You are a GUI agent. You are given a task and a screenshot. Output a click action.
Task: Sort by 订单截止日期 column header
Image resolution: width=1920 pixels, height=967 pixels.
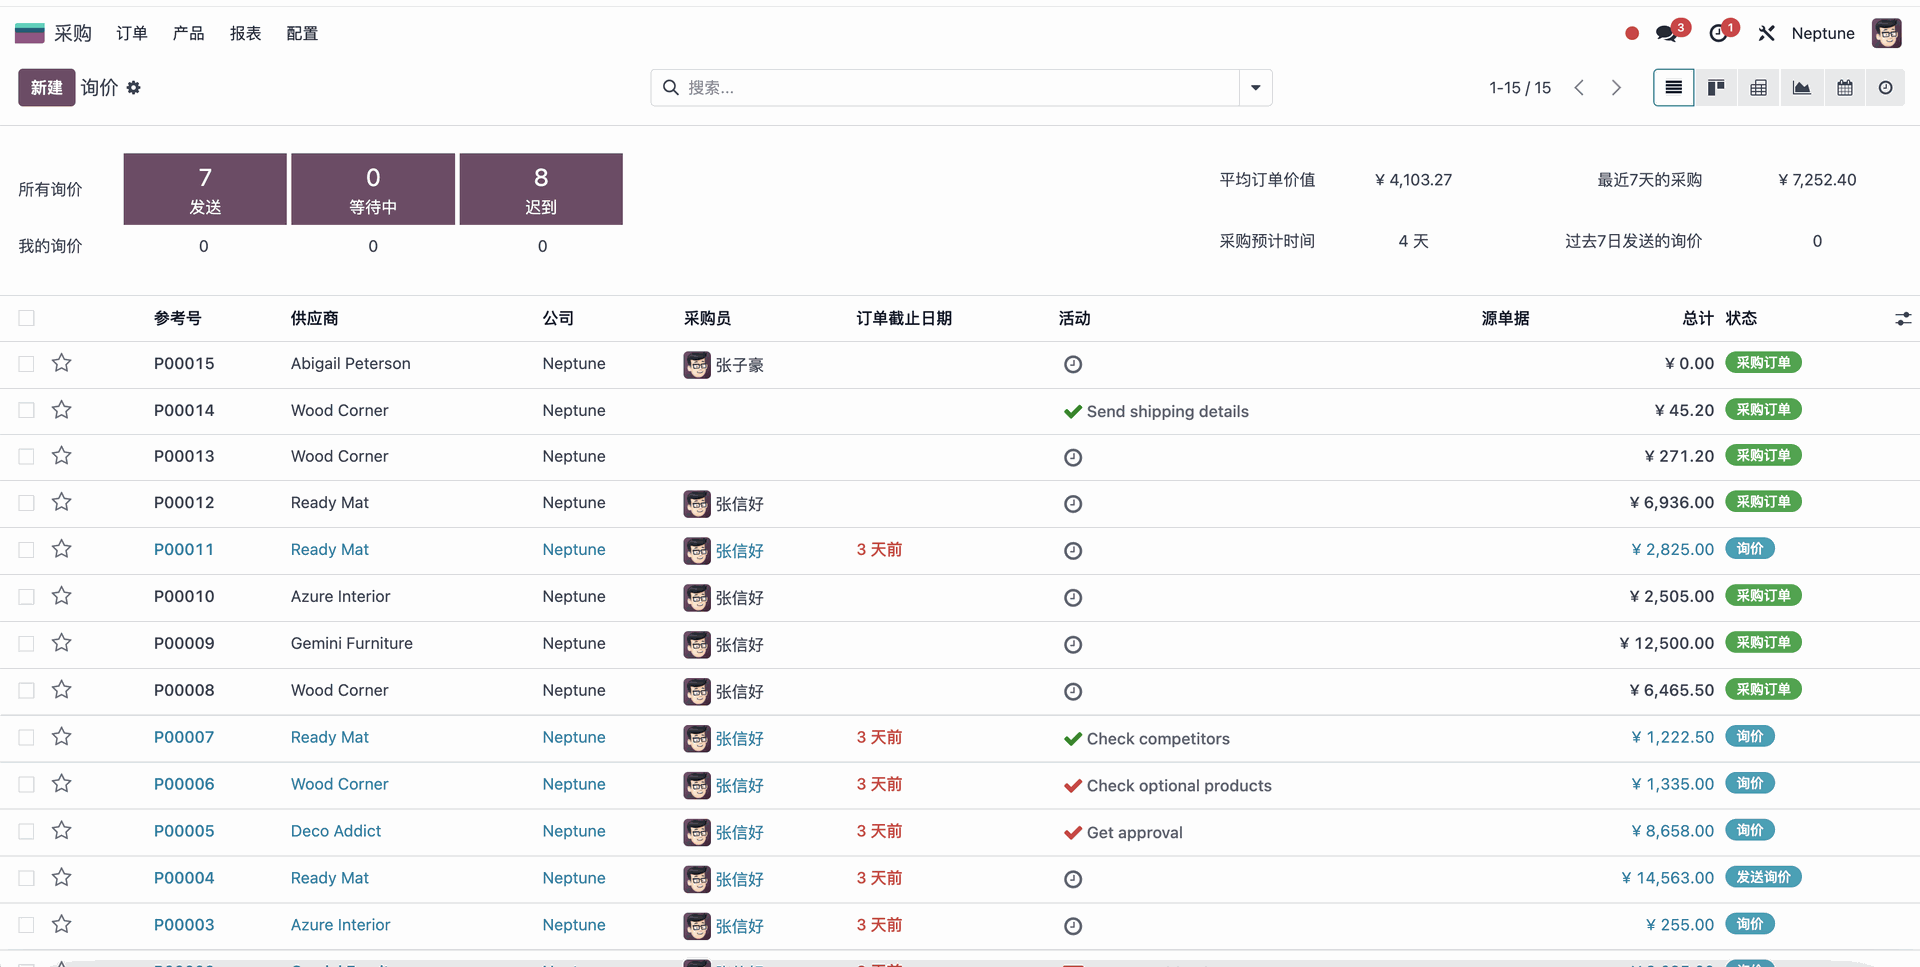click(x=904, y=318)
